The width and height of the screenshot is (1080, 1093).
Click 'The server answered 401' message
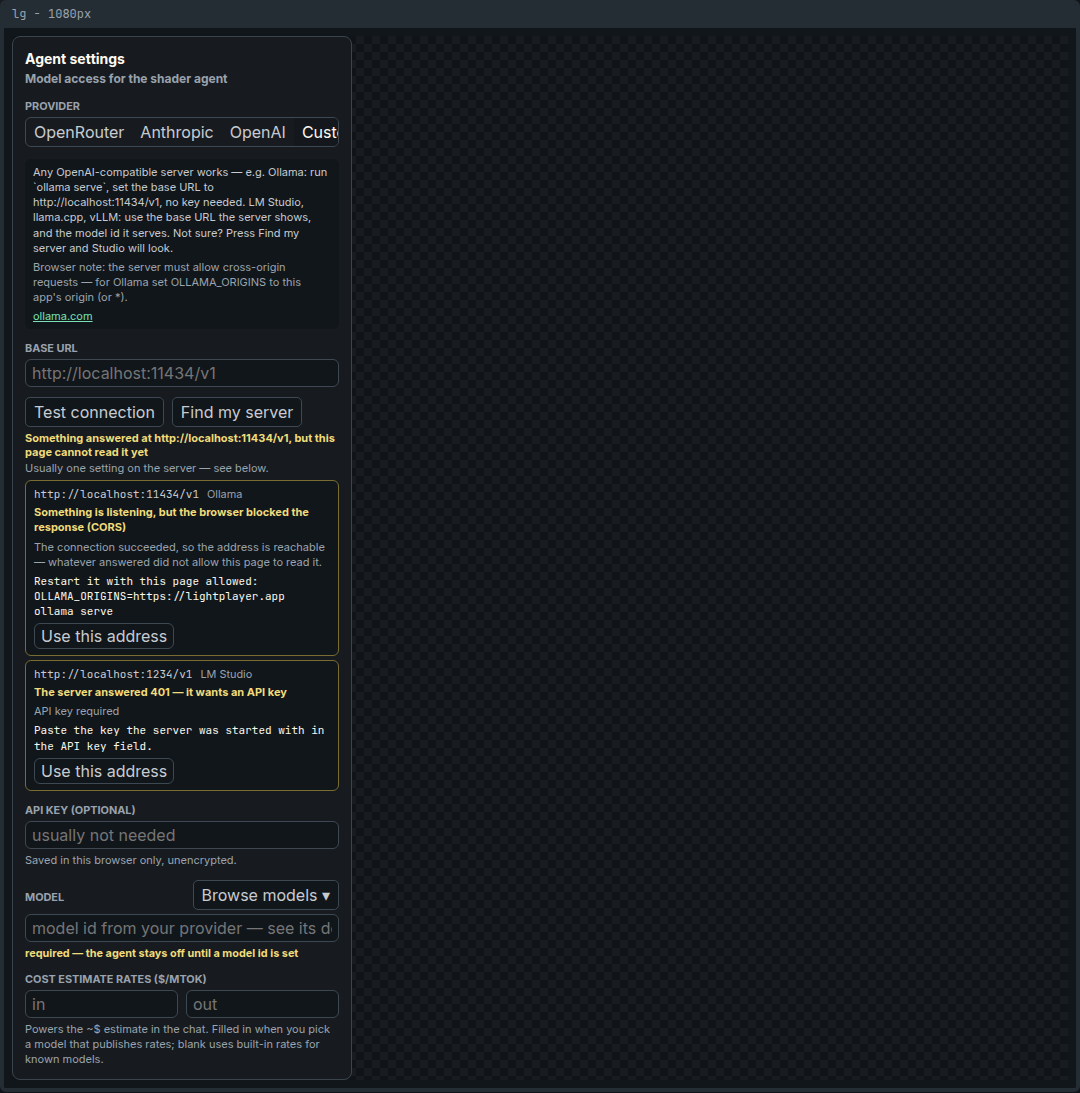tap(160, 692)
